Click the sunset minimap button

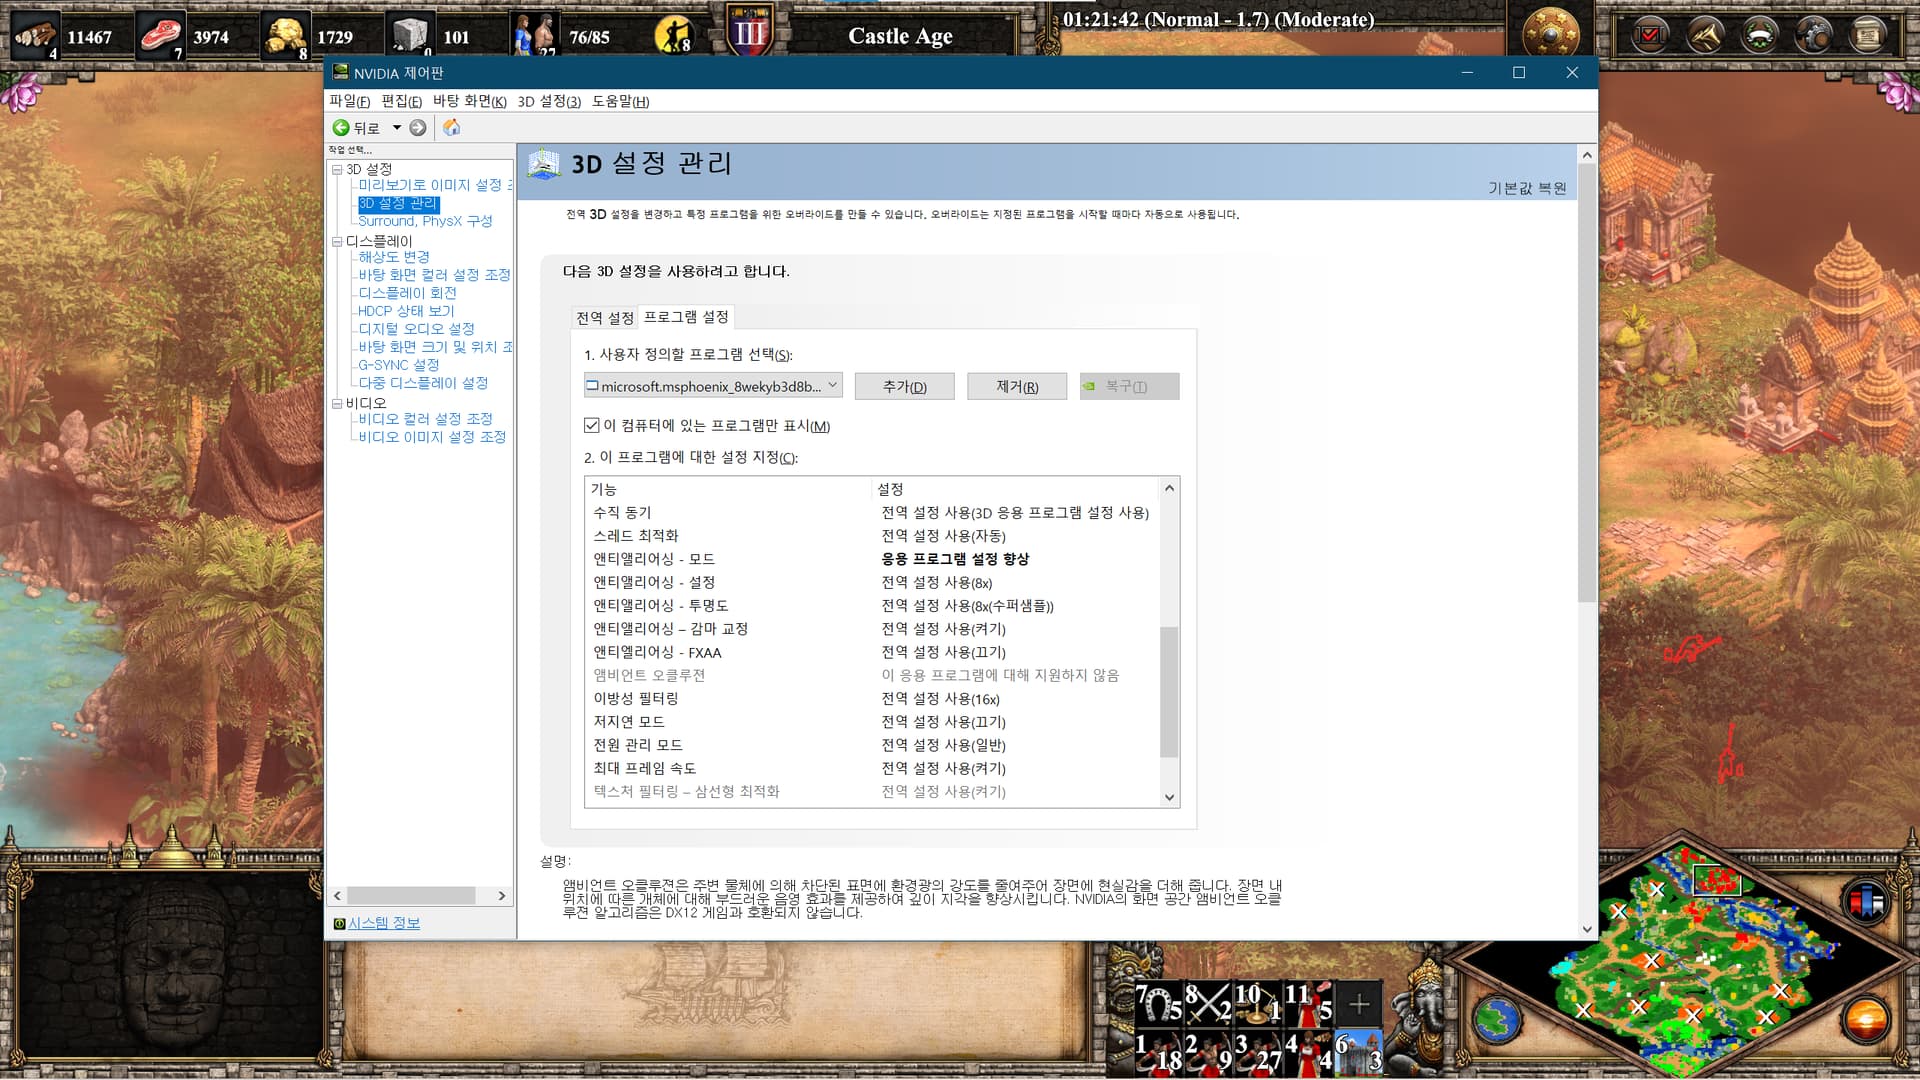pos(1866,1021)
